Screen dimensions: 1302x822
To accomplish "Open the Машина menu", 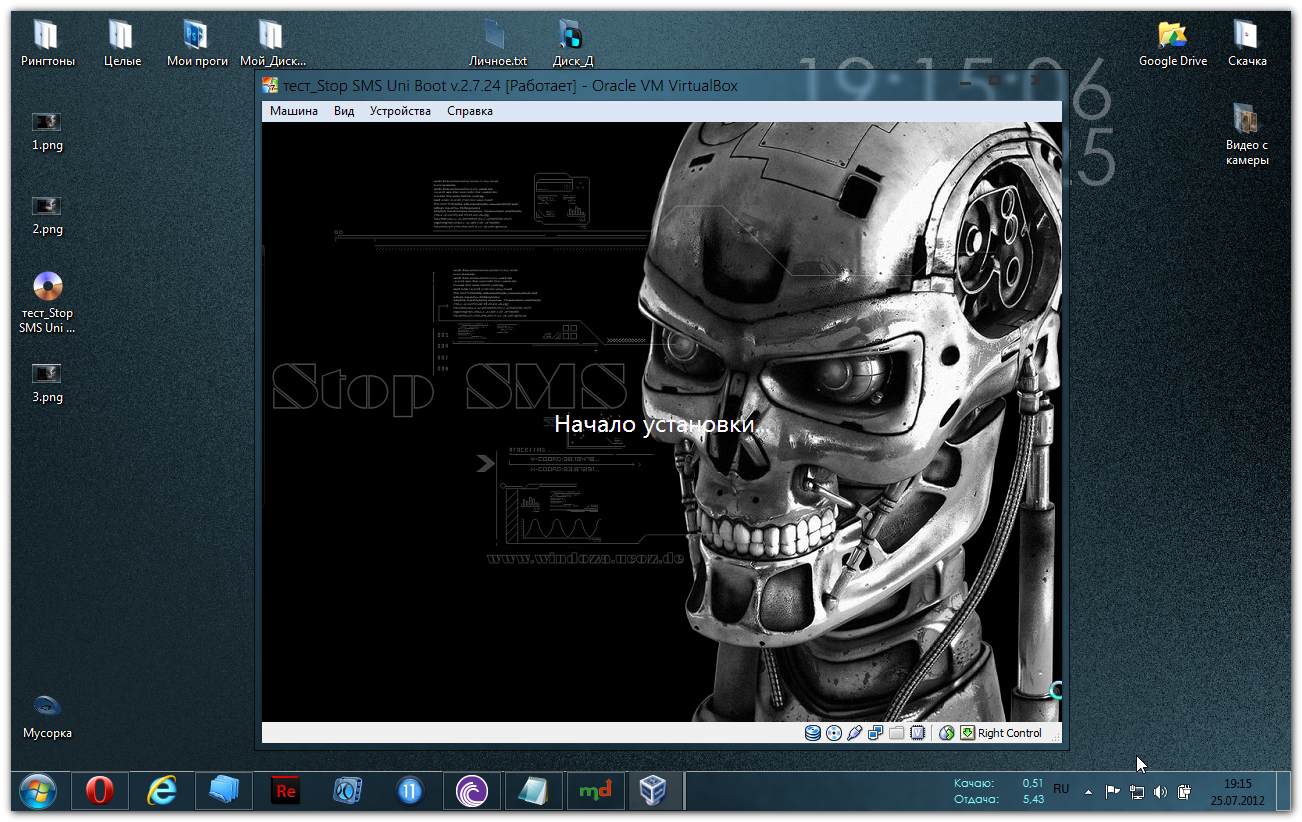I will tap(294, 111).
